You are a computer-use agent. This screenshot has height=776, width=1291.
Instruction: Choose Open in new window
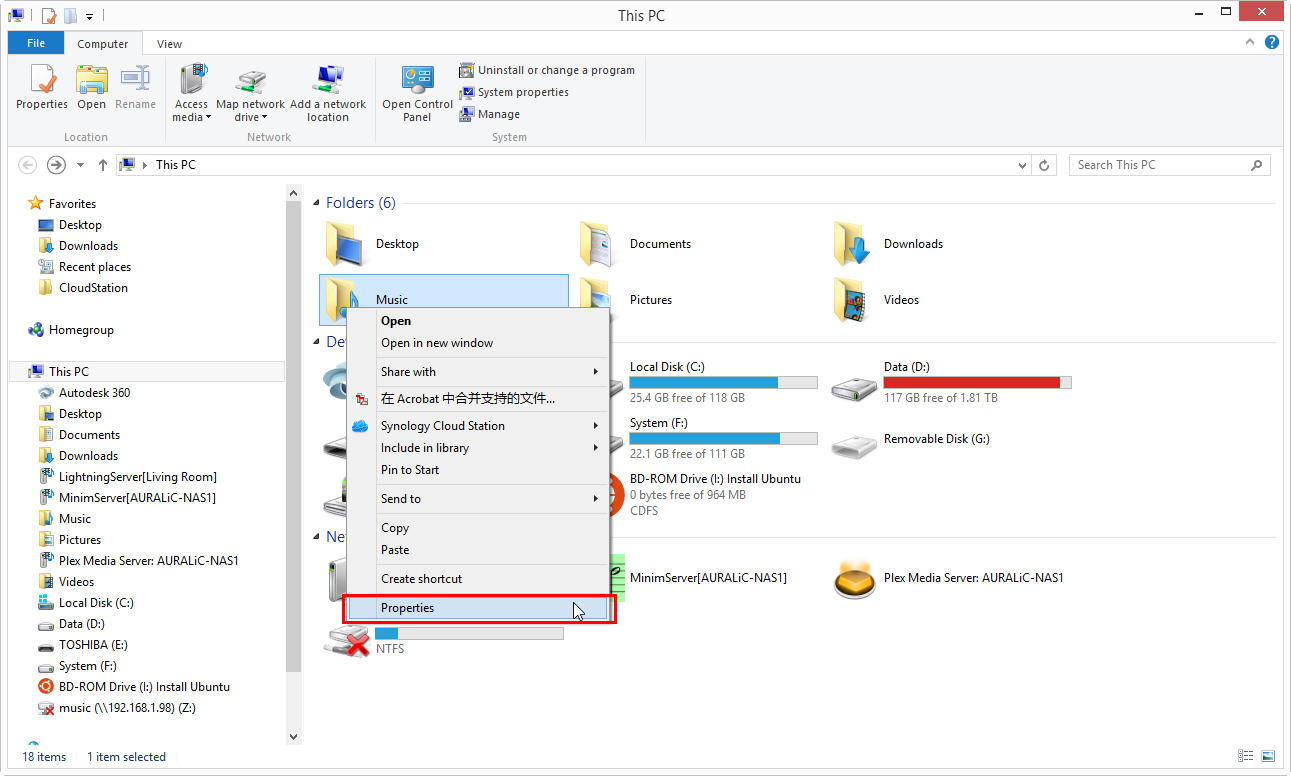pyautogui.click(x=478, y=343)
